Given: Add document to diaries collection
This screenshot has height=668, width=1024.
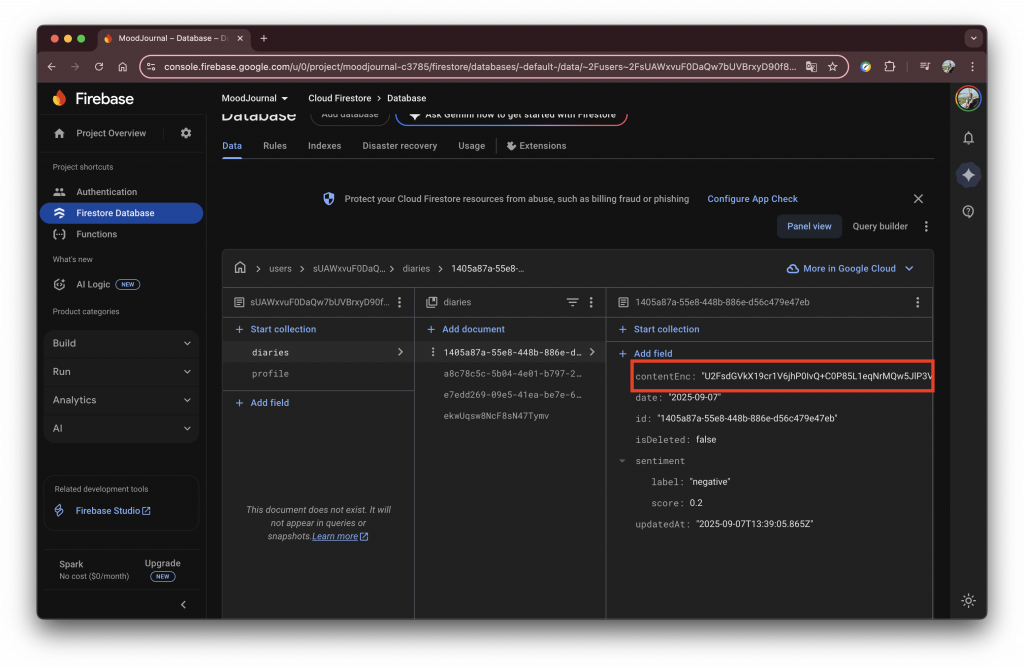Looking at the screenshot, I should [x=466, y=330].
